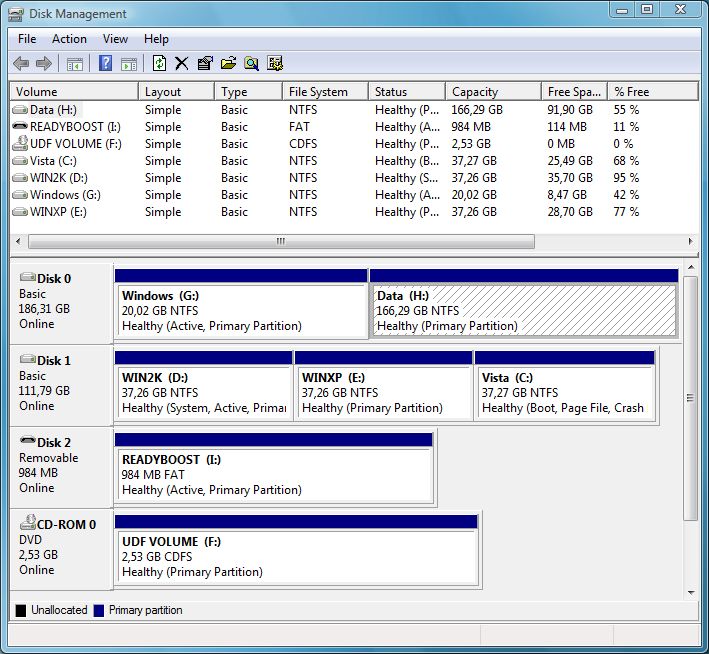The width and height of the screenshot is (709, 654).
Task: Select the UDF VOLUME (F:) volume row
Action: tap(354, 143)
